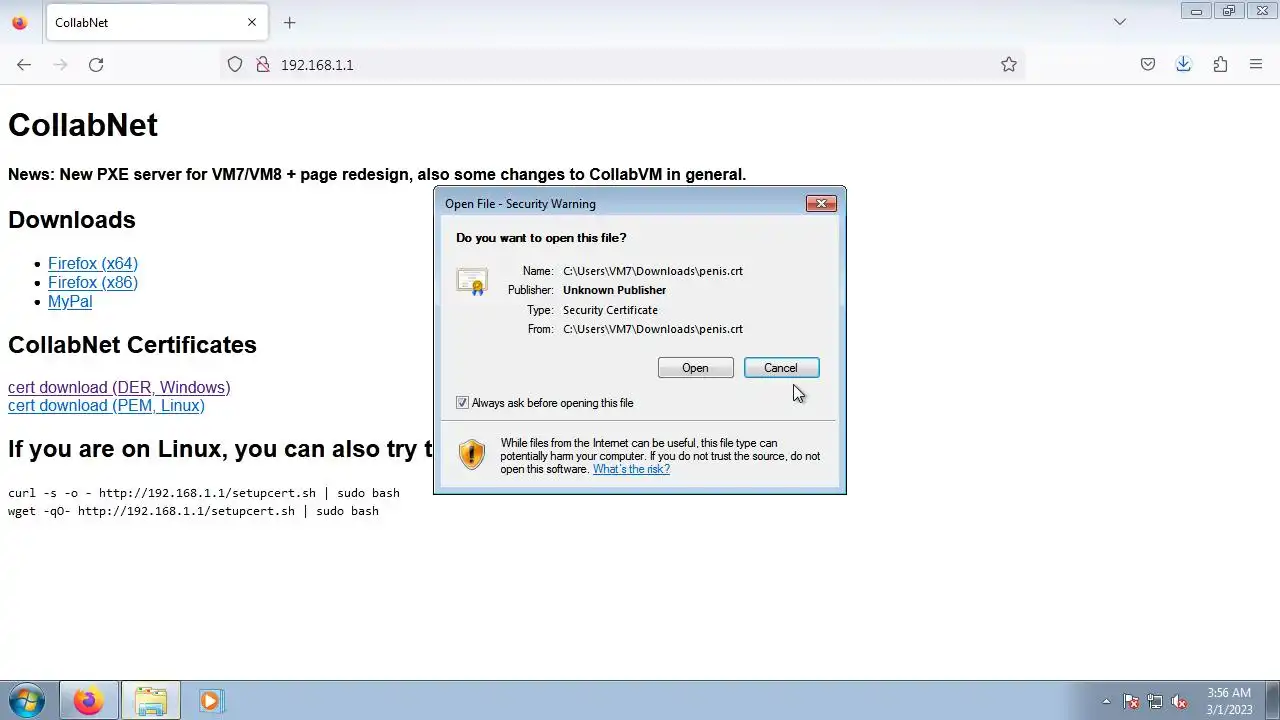Open the MyPal download link
The image size is (1280, 720).
coord(70,301)
